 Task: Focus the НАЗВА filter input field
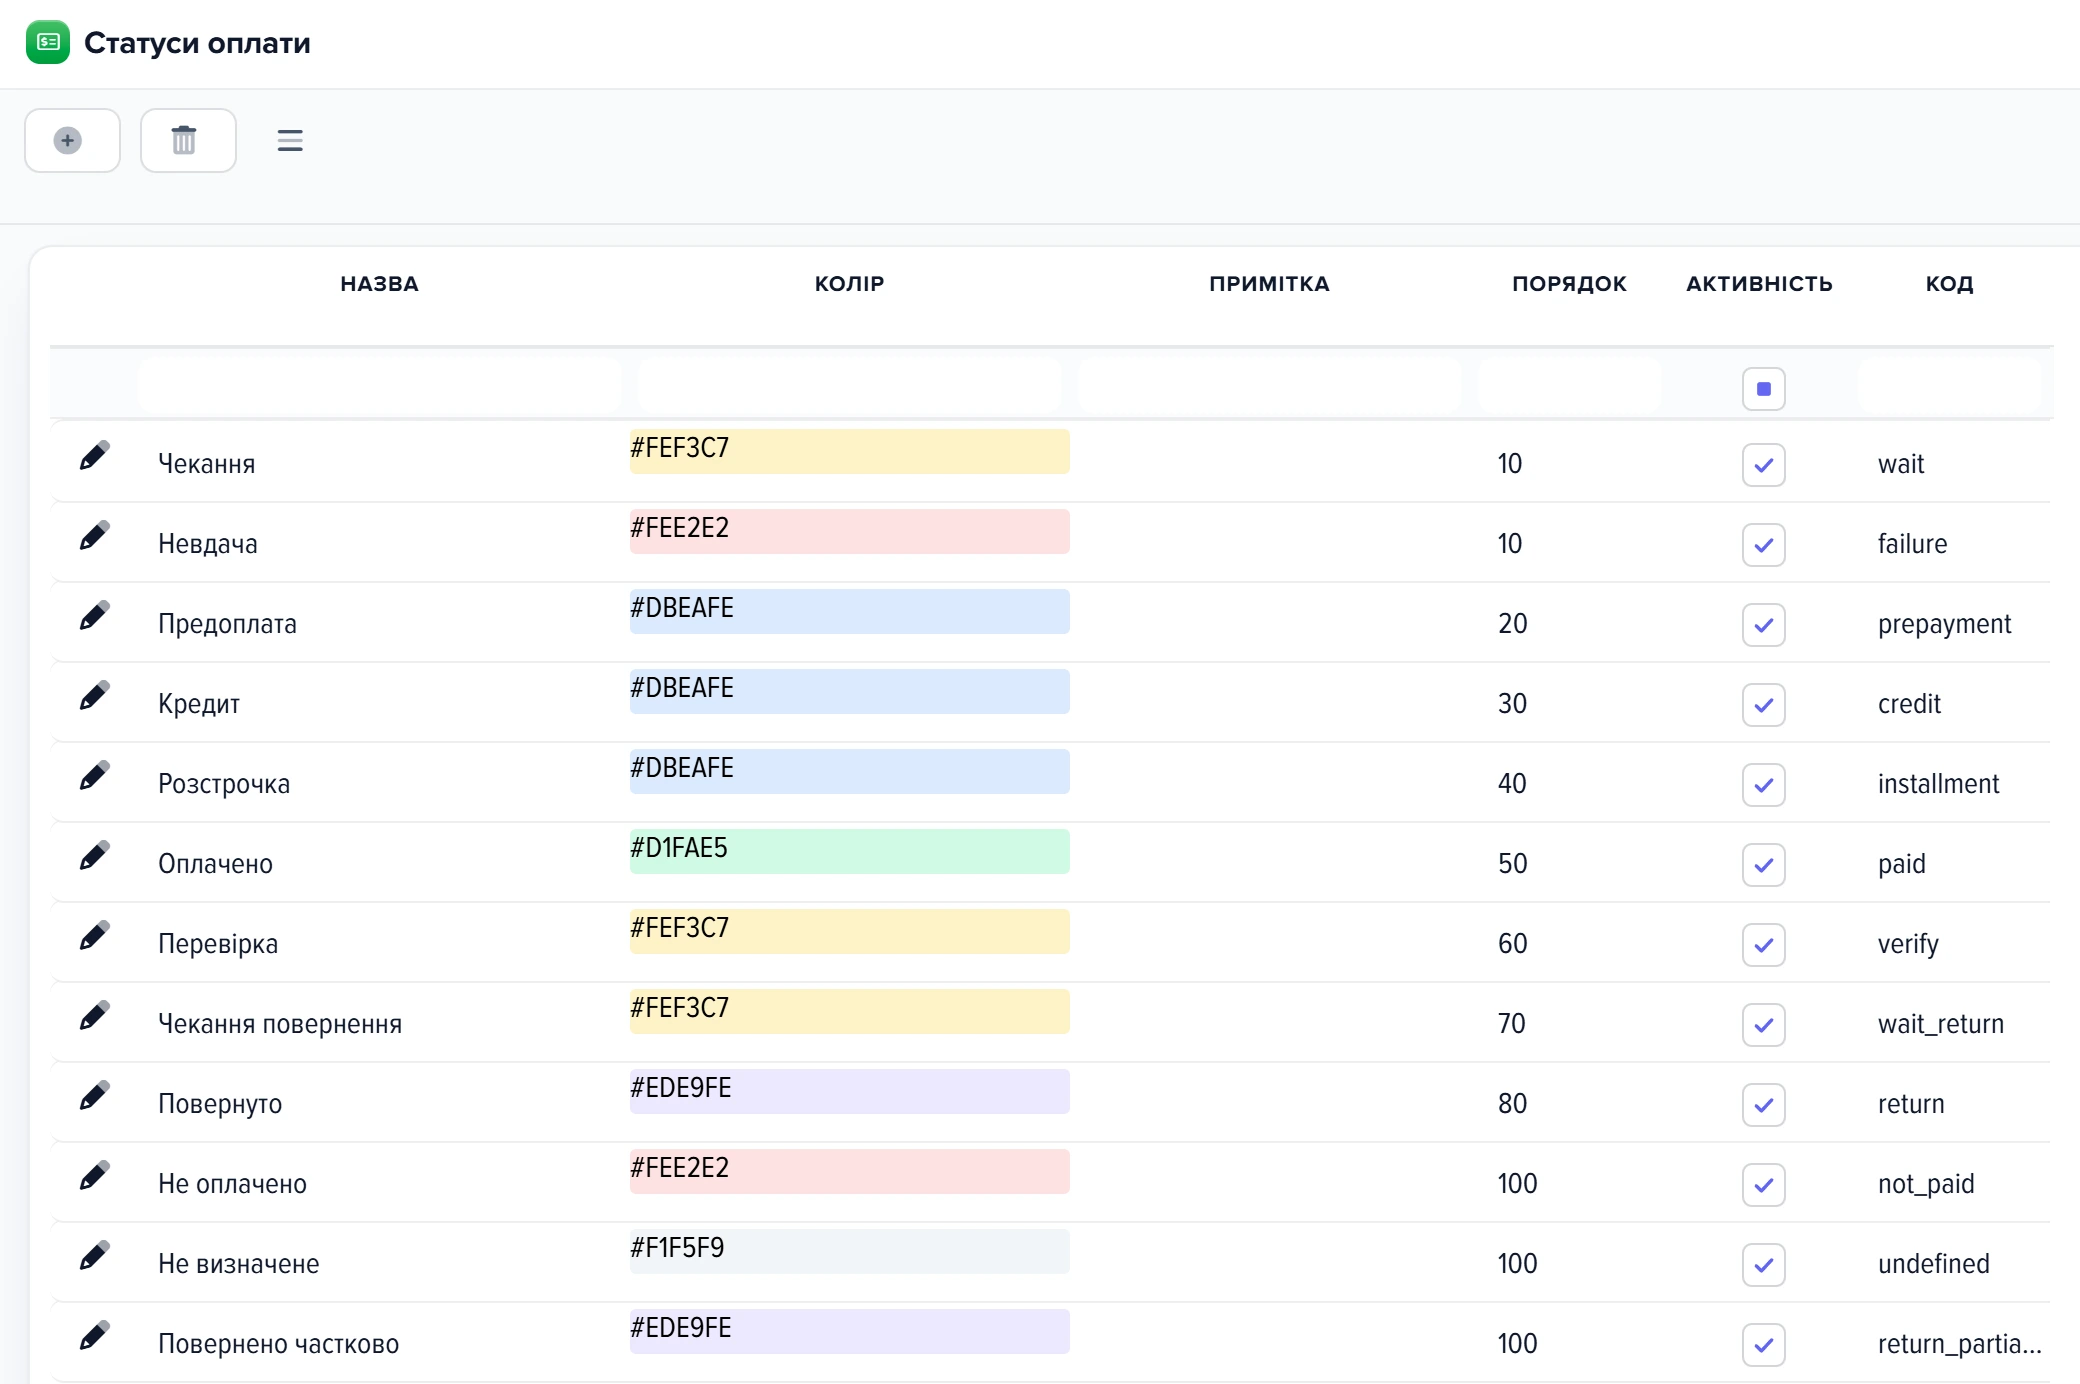(x=379, y=385)
